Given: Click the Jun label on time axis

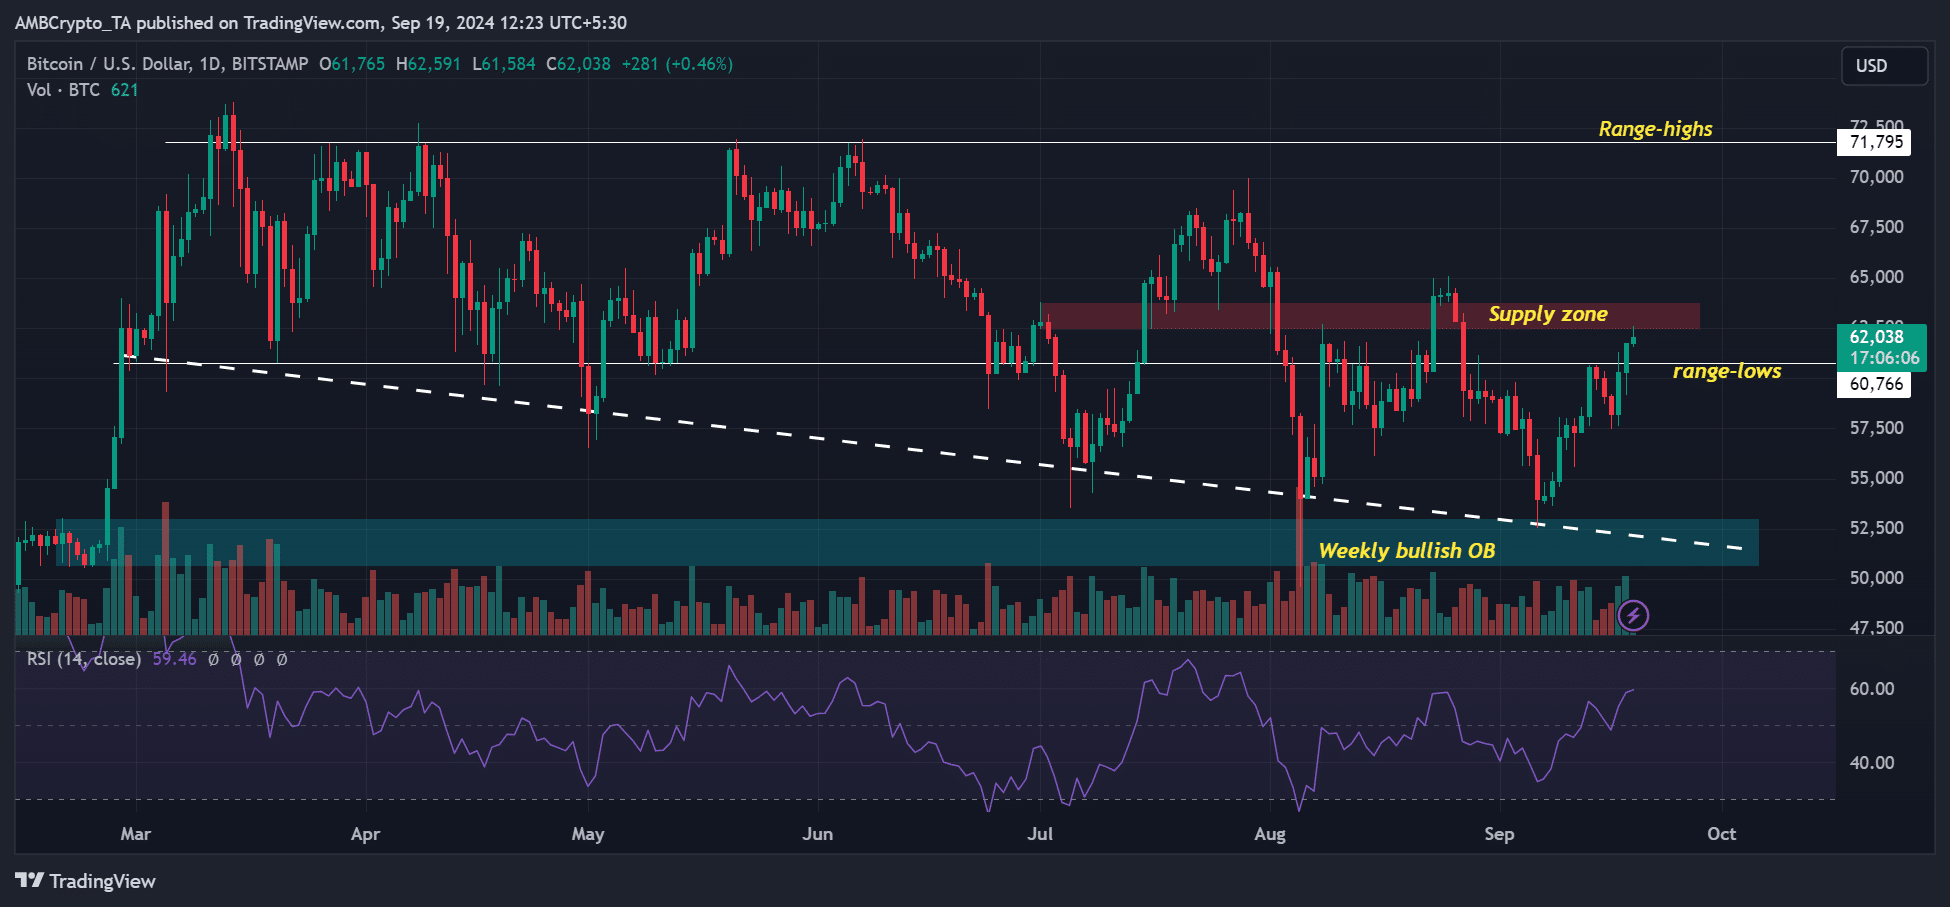Looking at the screenshot, I should pos(818,834).
